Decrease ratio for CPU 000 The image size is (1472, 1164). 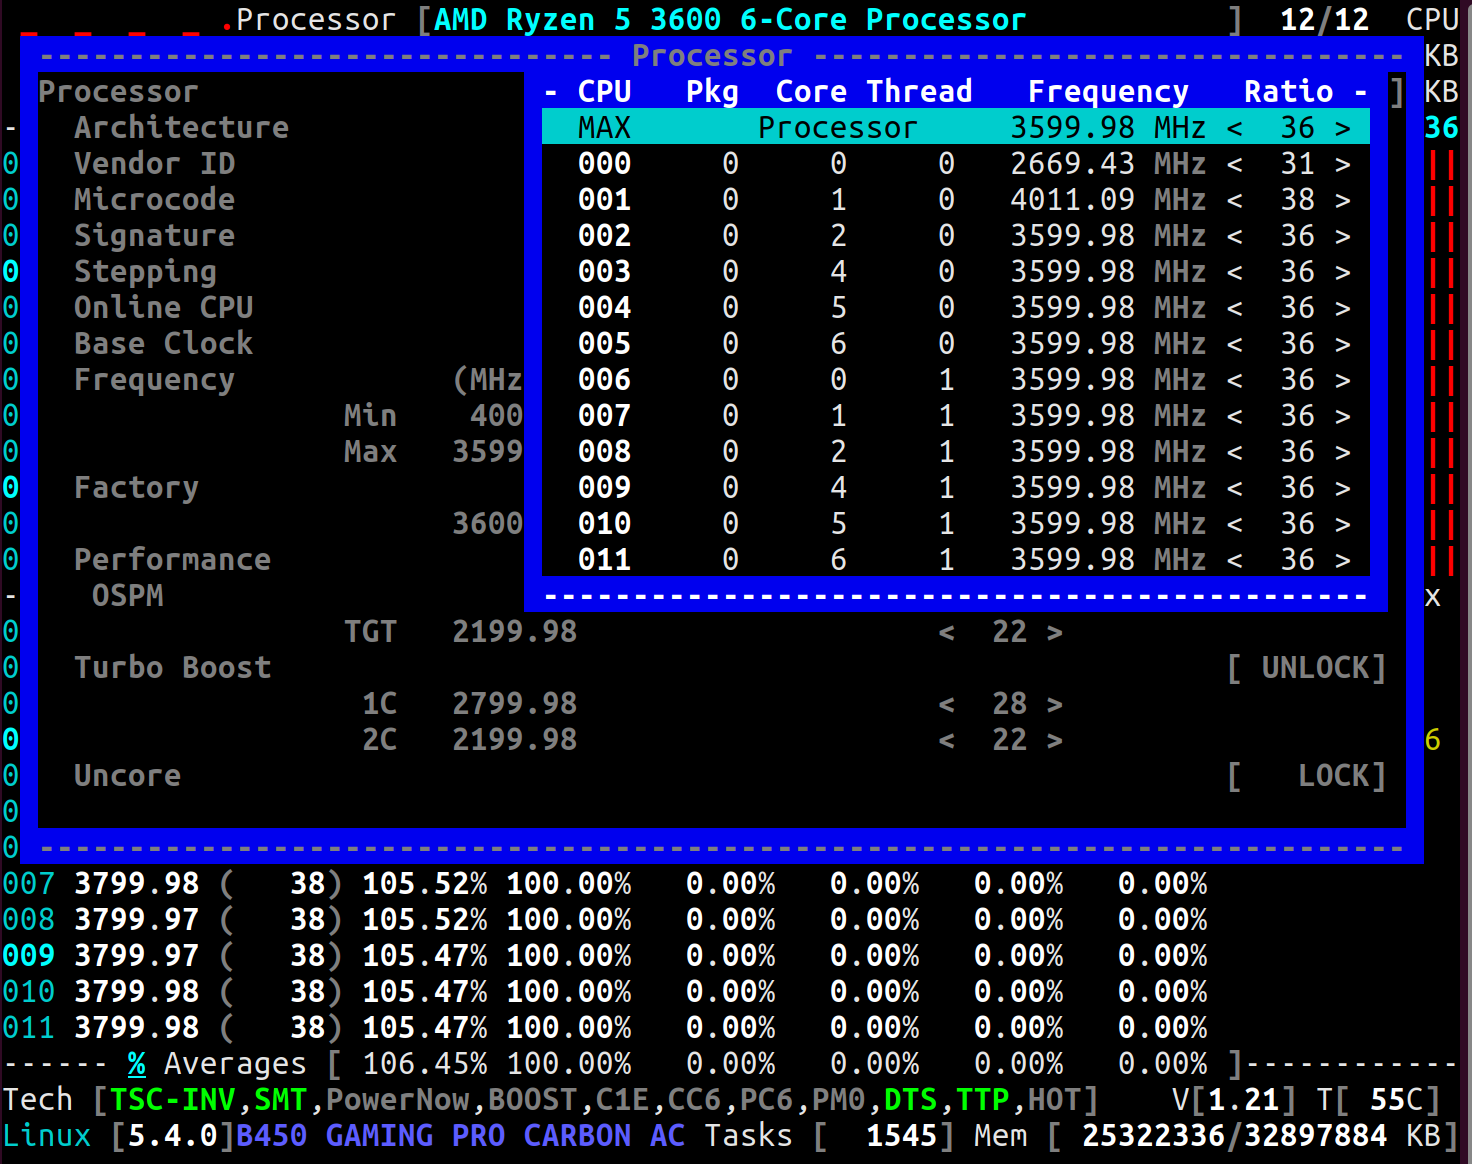(1235, 164)
